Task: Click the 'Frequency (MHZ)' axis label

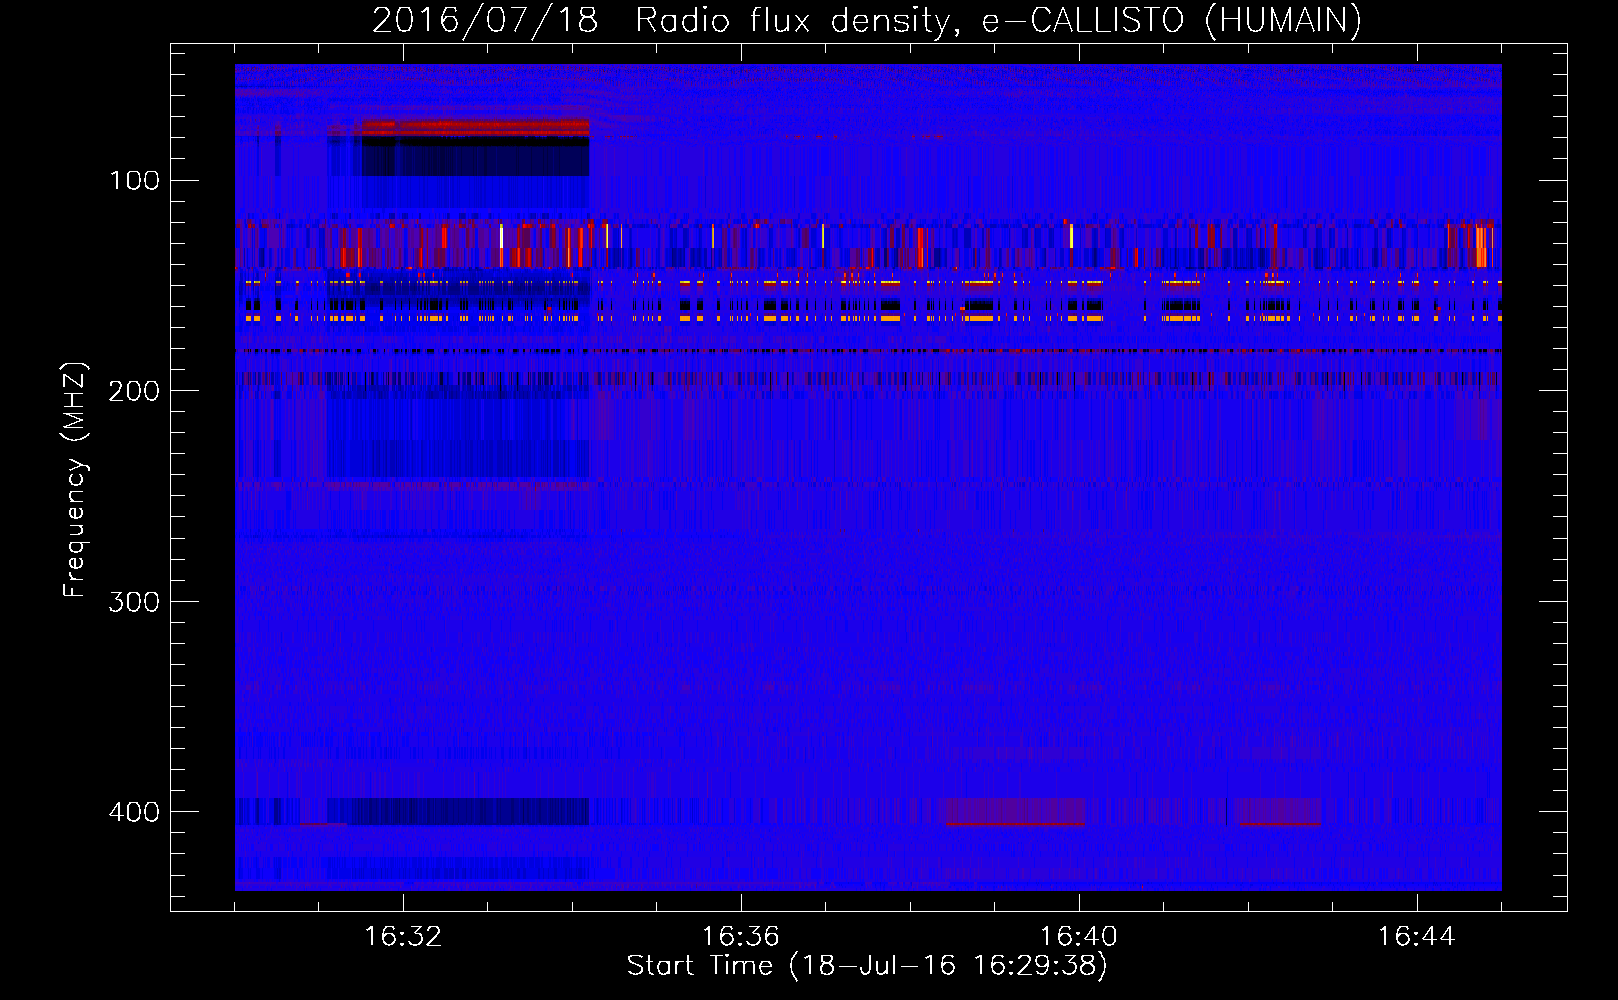Action: (75, 480)
